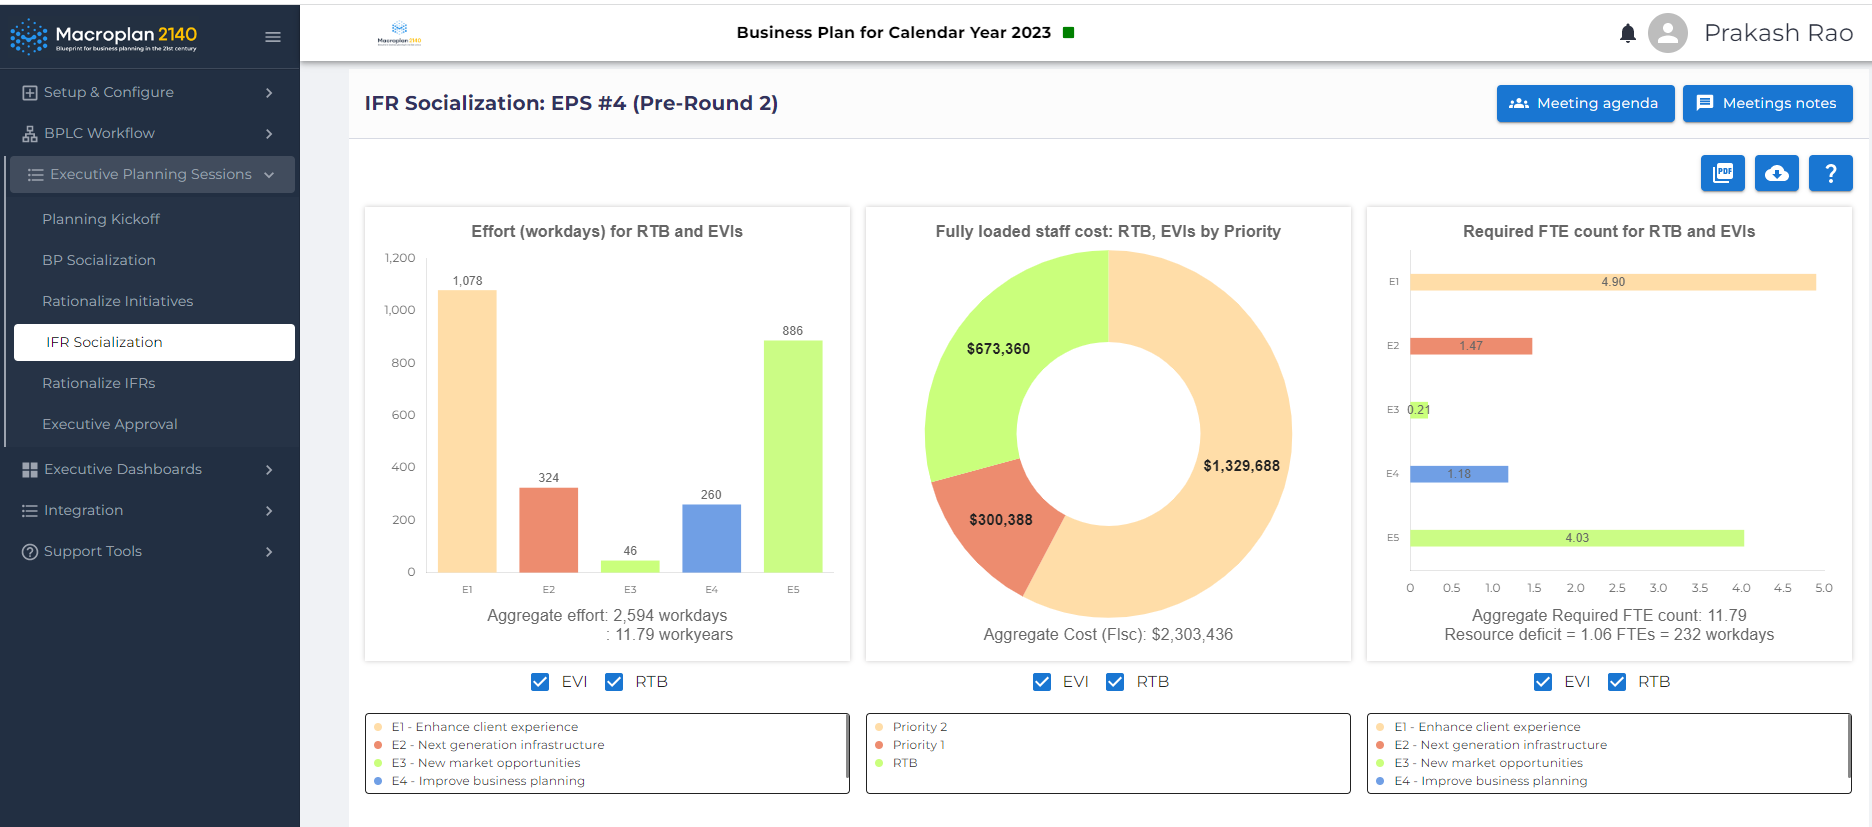Toggle RTB checkbox under staff cost chart
1872x827 pixels.
point(1115,682)
